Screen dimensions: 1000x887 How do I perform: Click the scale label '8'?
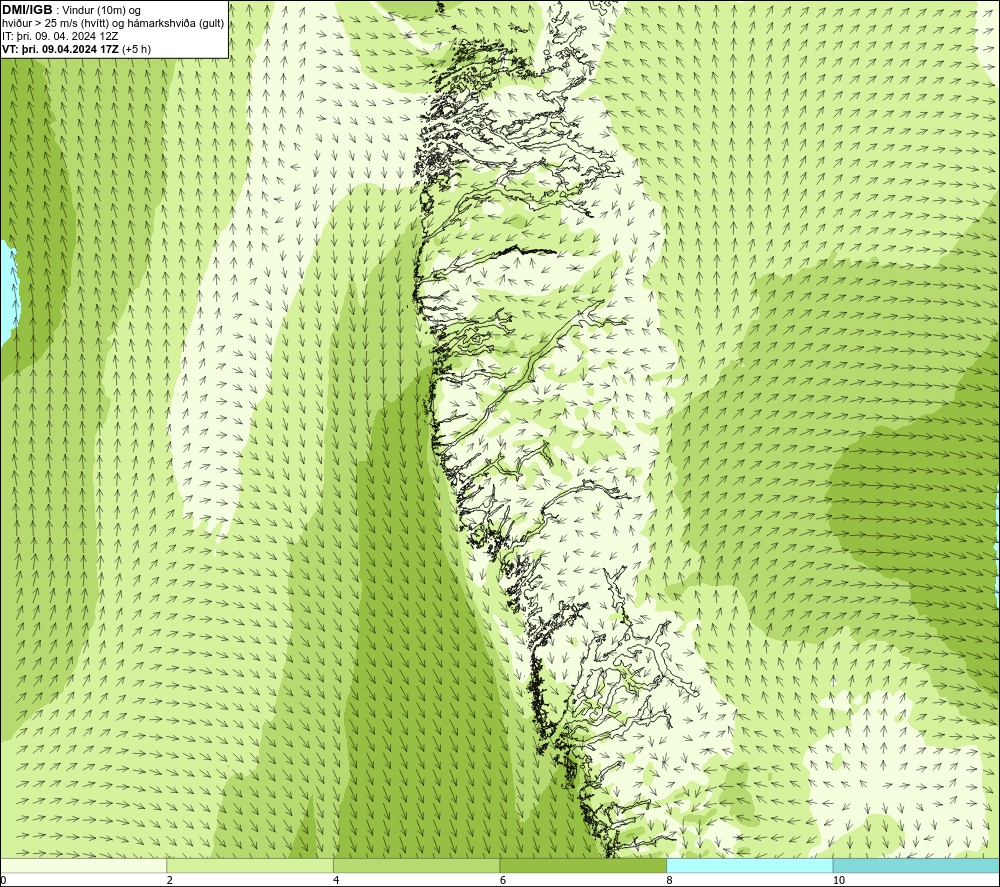point(669,880)
